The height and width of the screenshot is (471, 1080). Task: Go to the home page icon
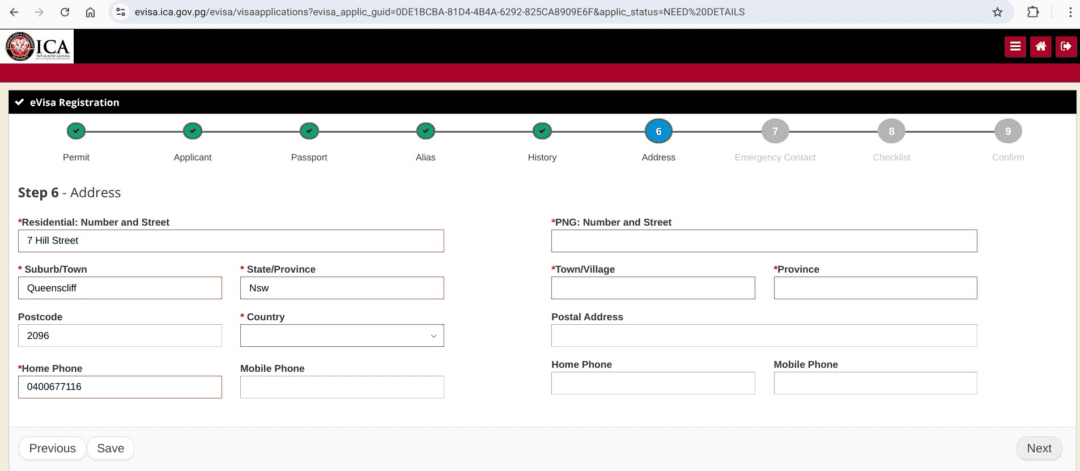point(1040,46)
